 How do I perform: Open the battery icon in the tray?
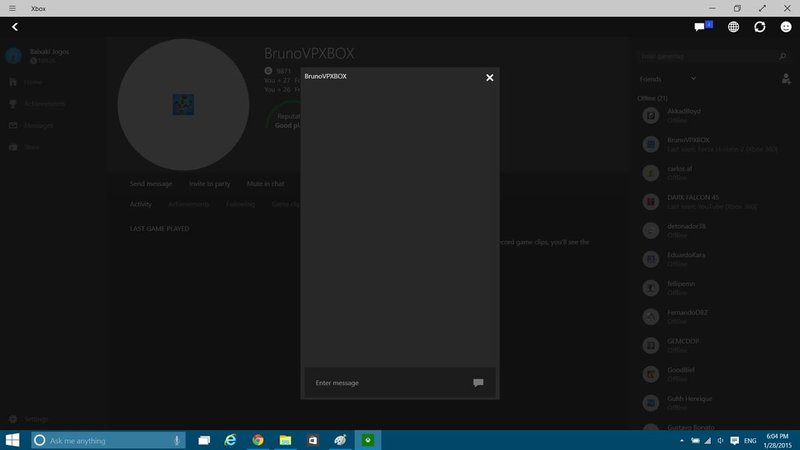tap(695, 440)
